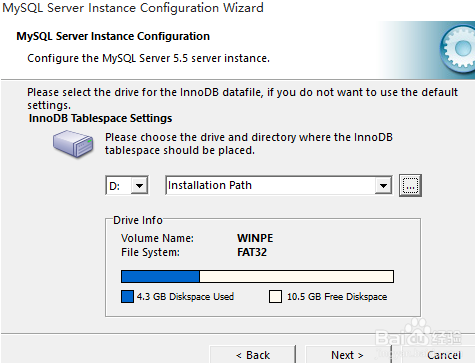Click the Free Diskspace legend swatch

tap(275, 296)
